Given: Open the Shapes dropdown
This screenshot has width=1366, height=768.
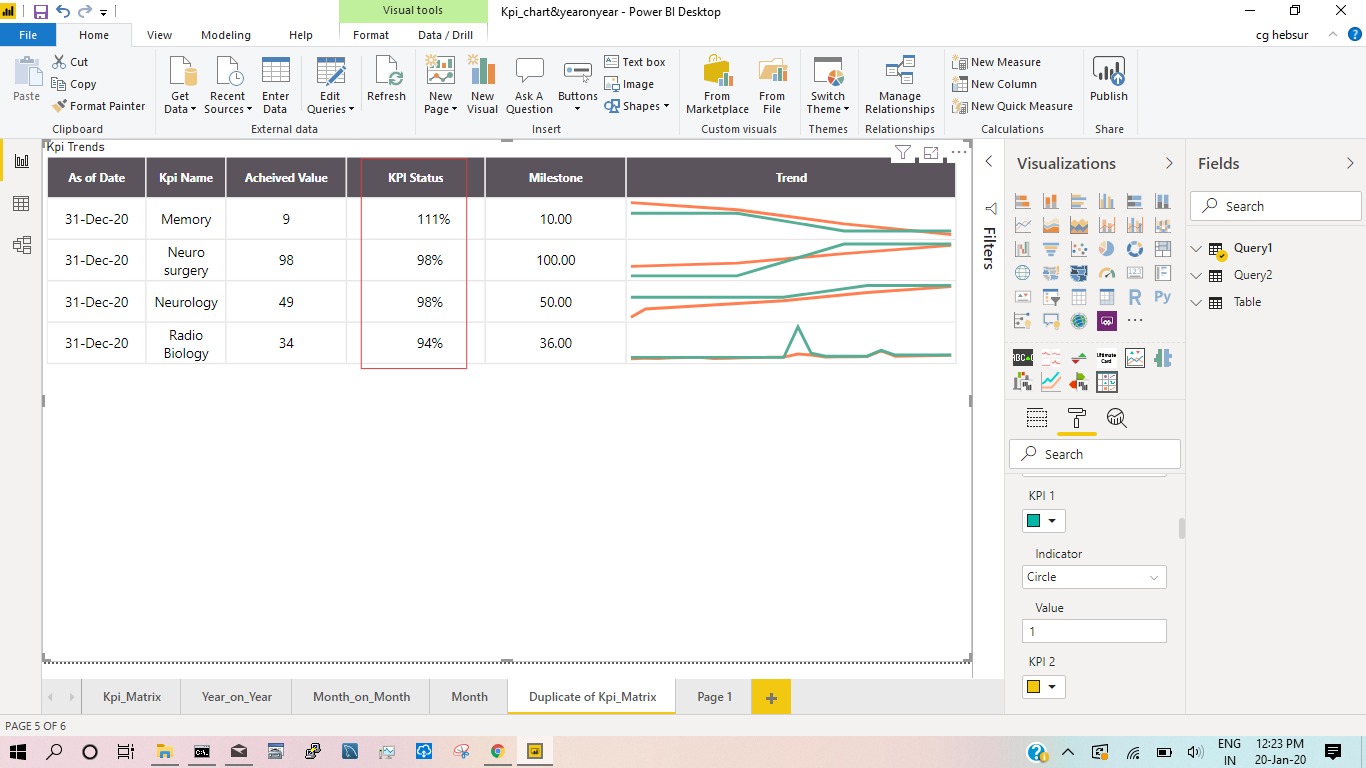Looking at the screenshot, I should tap(637, 106).
